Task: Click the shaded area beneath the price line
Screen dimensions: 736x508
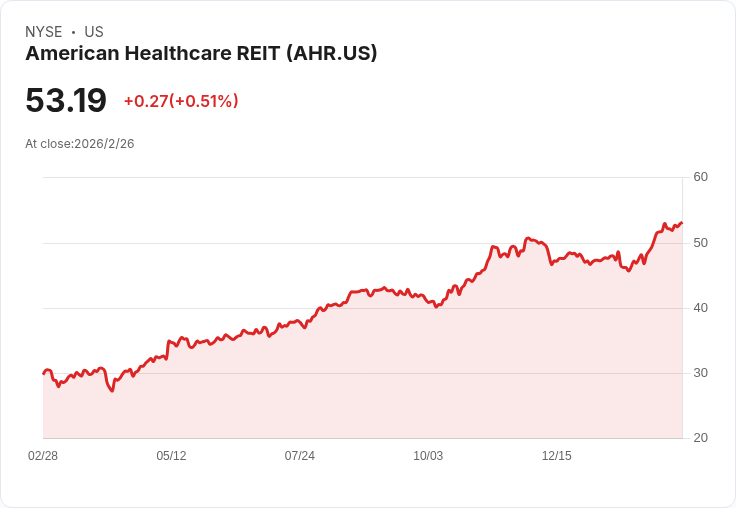Action: [362, 376]
